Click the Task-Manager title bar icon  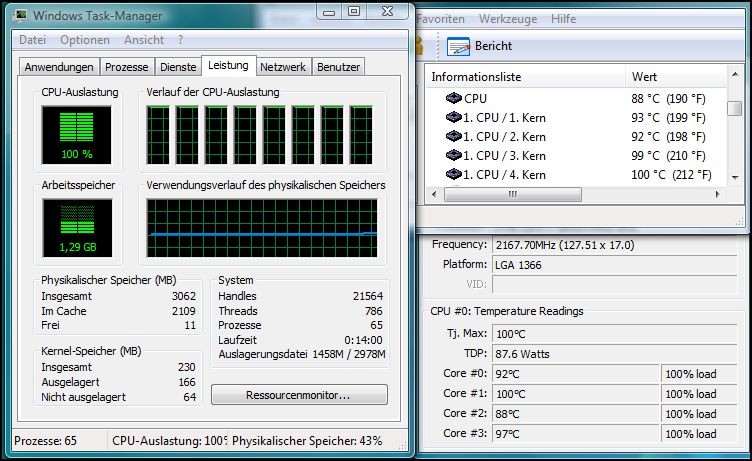[x=20, y=16]
